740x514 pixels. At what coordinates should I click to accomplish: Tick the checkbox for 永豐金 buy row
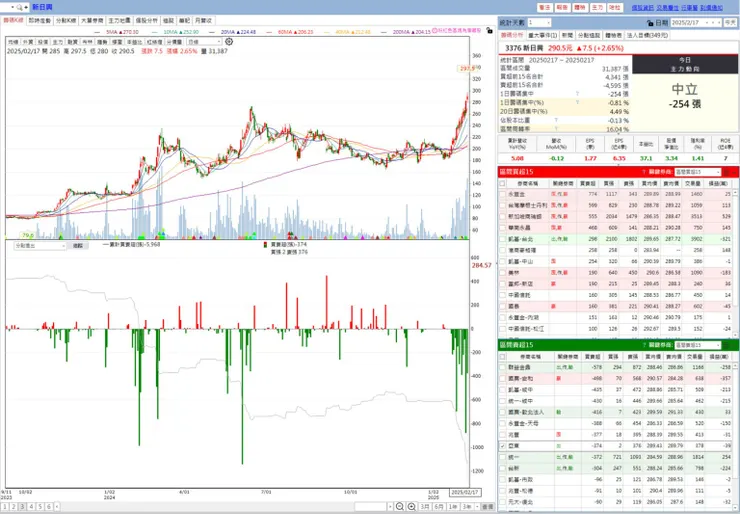pos(503,194)
